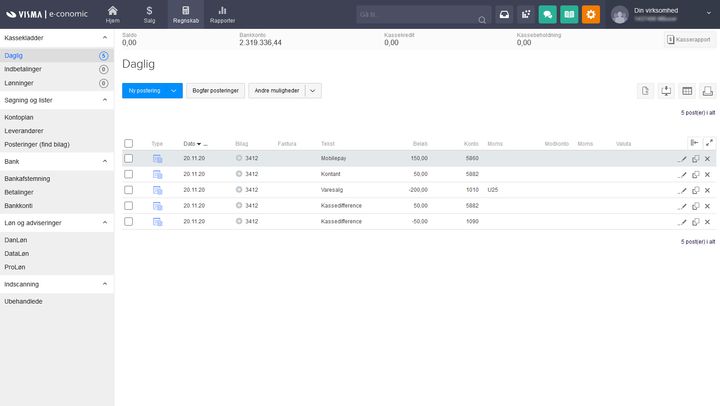Expand the table to fullscreen
Screen dimensions: 720x406
point(708,143)
